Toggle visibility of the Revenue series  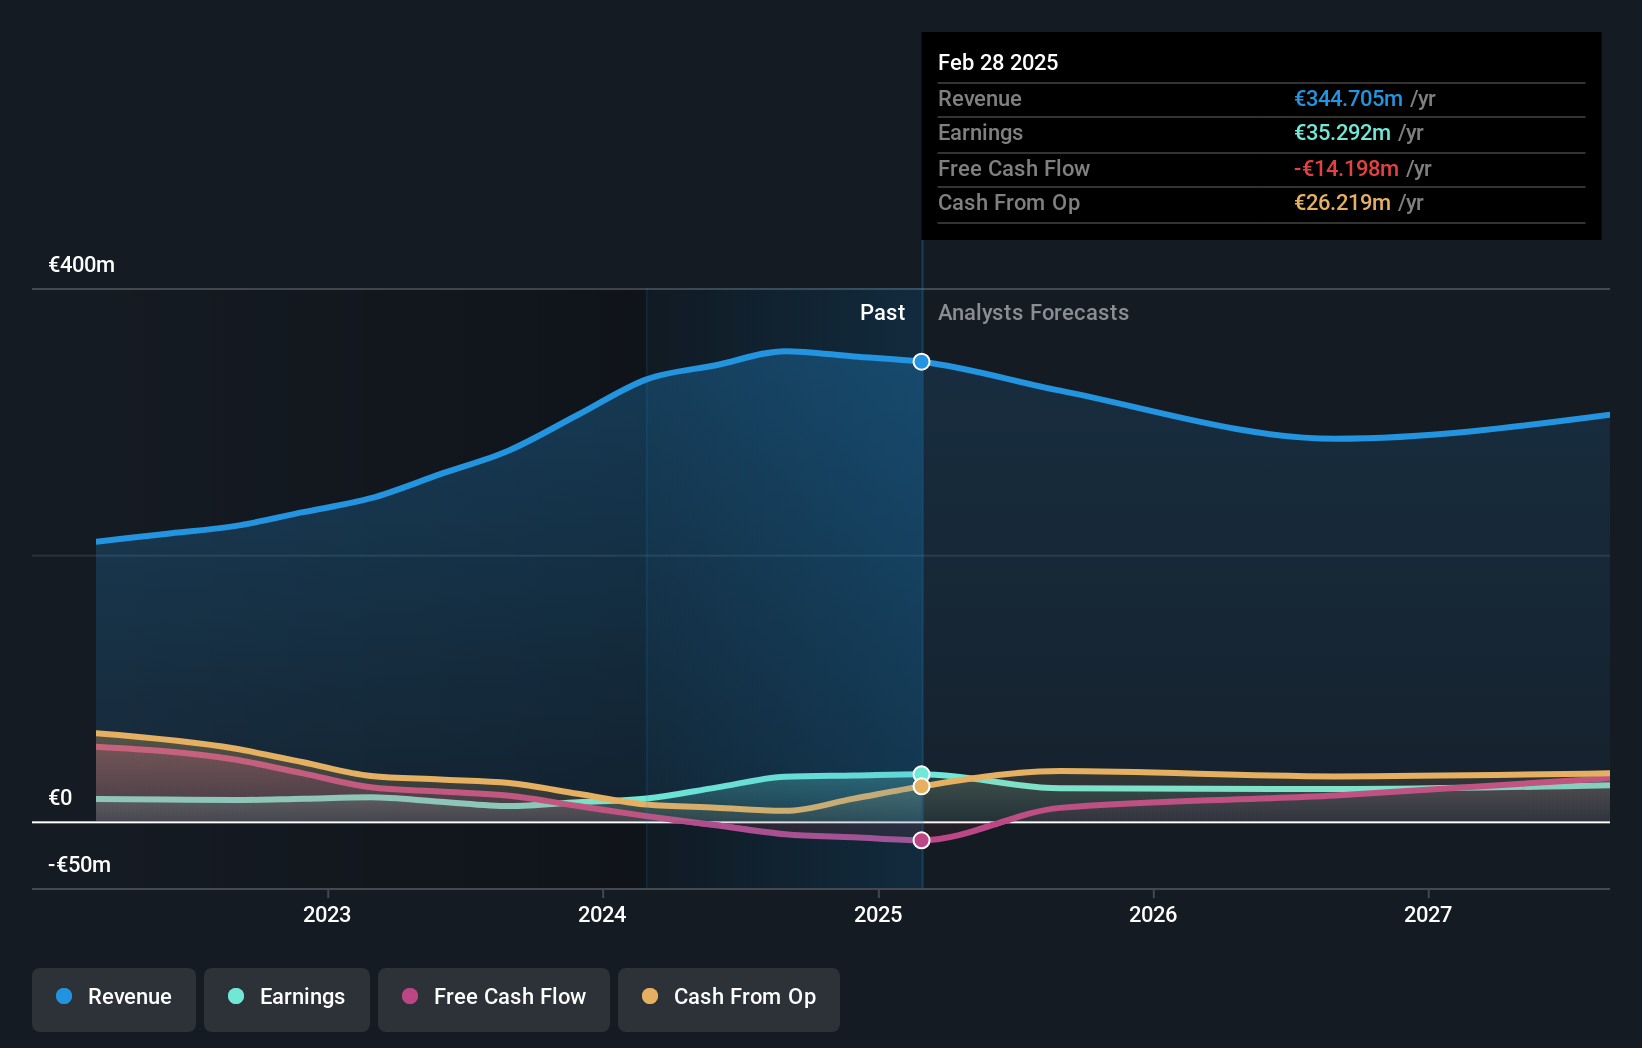click(x=113, y=999)
